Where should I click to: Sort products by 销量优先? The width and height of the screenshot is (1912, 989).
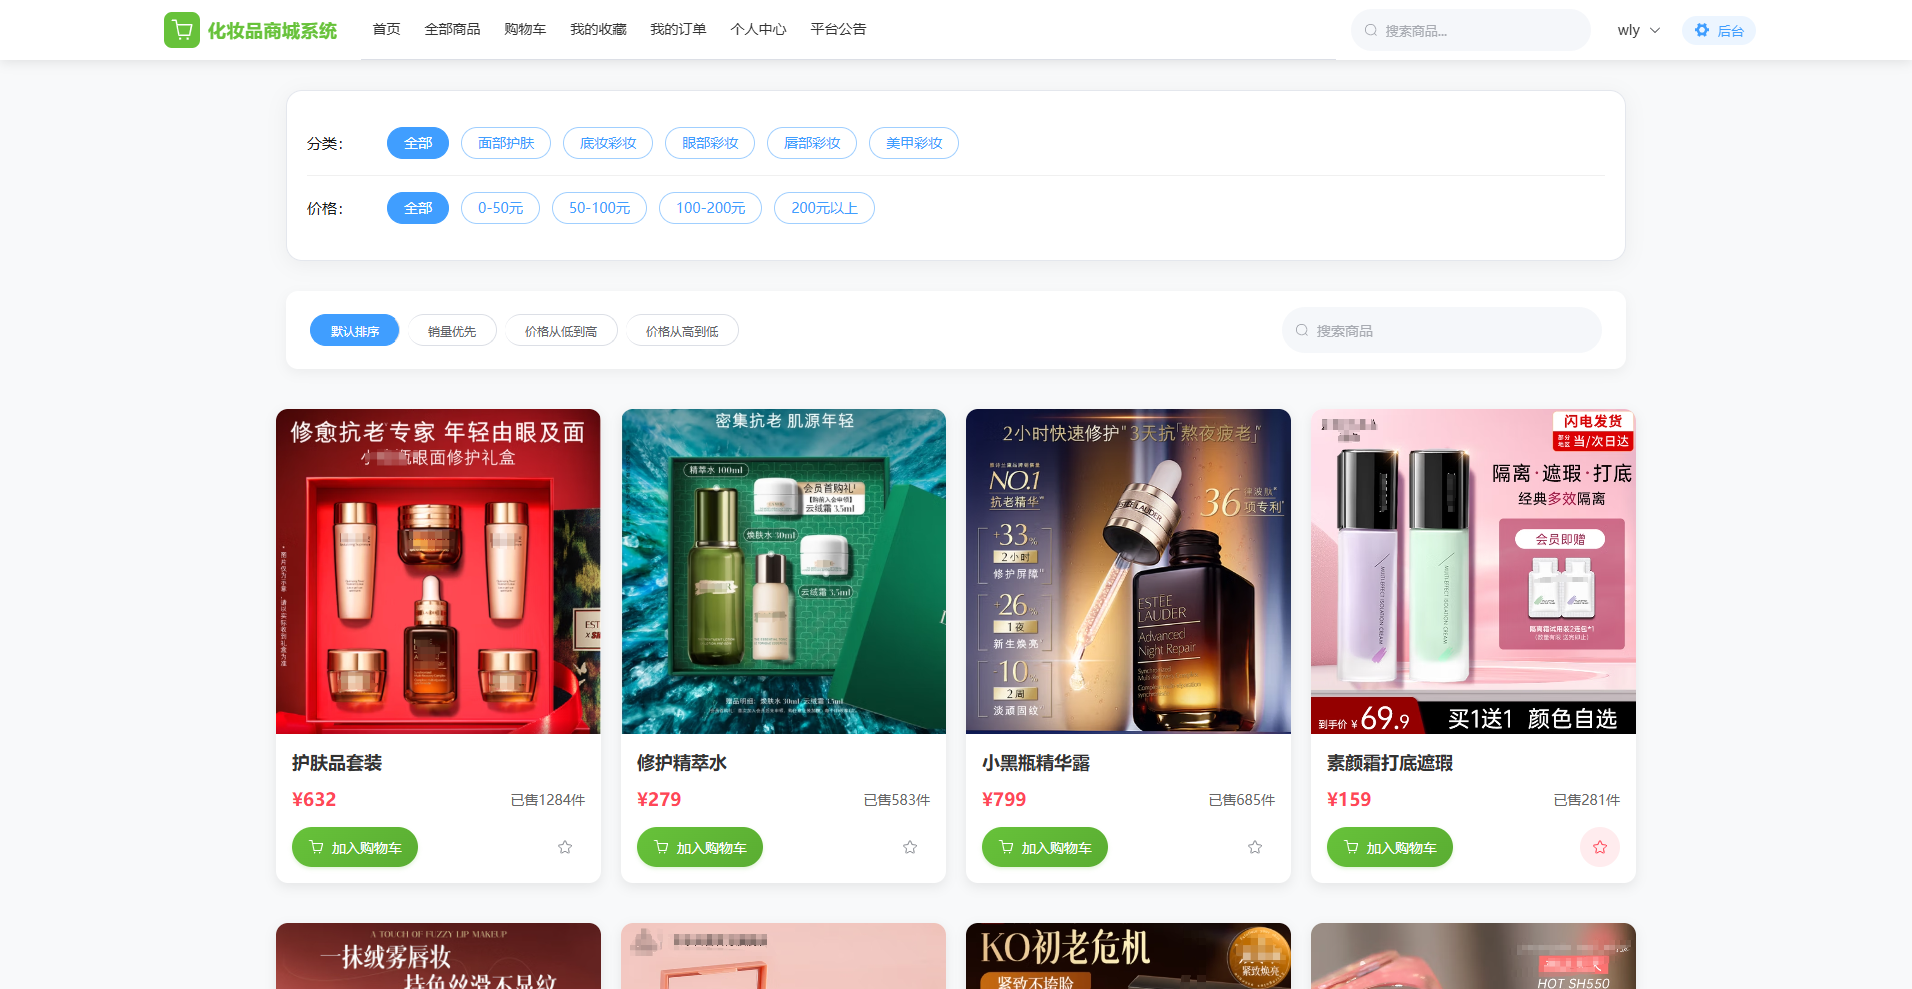click(452, 331)
